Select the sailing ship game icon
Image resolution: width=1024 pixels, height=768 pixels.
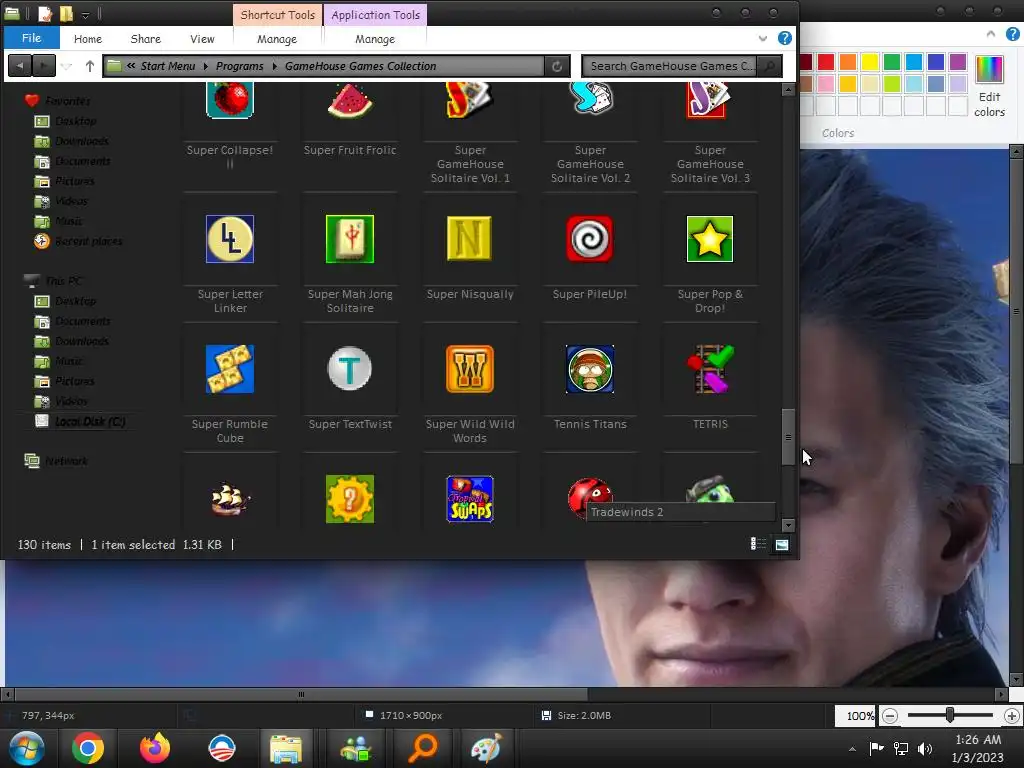pos(230,499)
